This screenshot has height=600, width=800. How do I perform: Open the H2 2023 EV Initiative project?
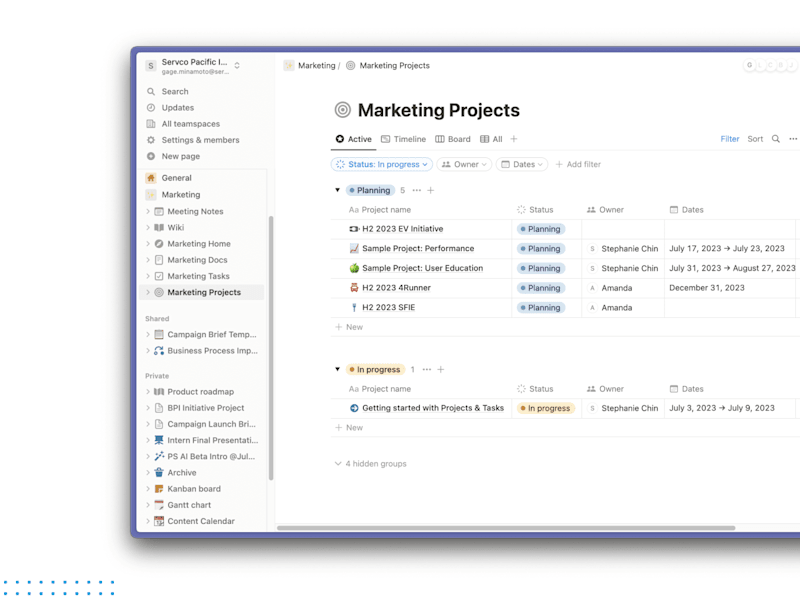tap(403, 229)
